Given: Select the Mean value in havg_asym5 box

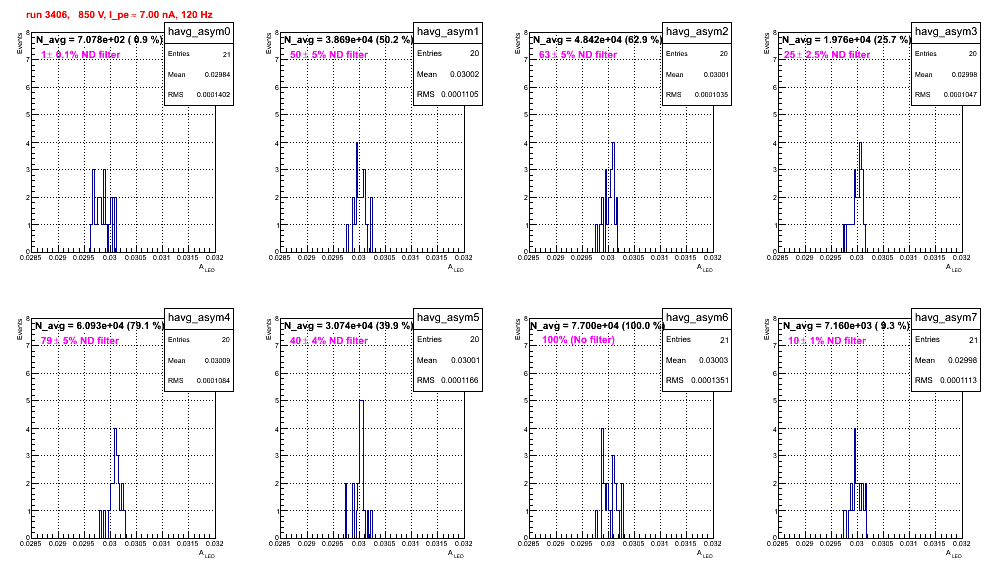Looking at the screenshot, I should (x=464, y=360).
